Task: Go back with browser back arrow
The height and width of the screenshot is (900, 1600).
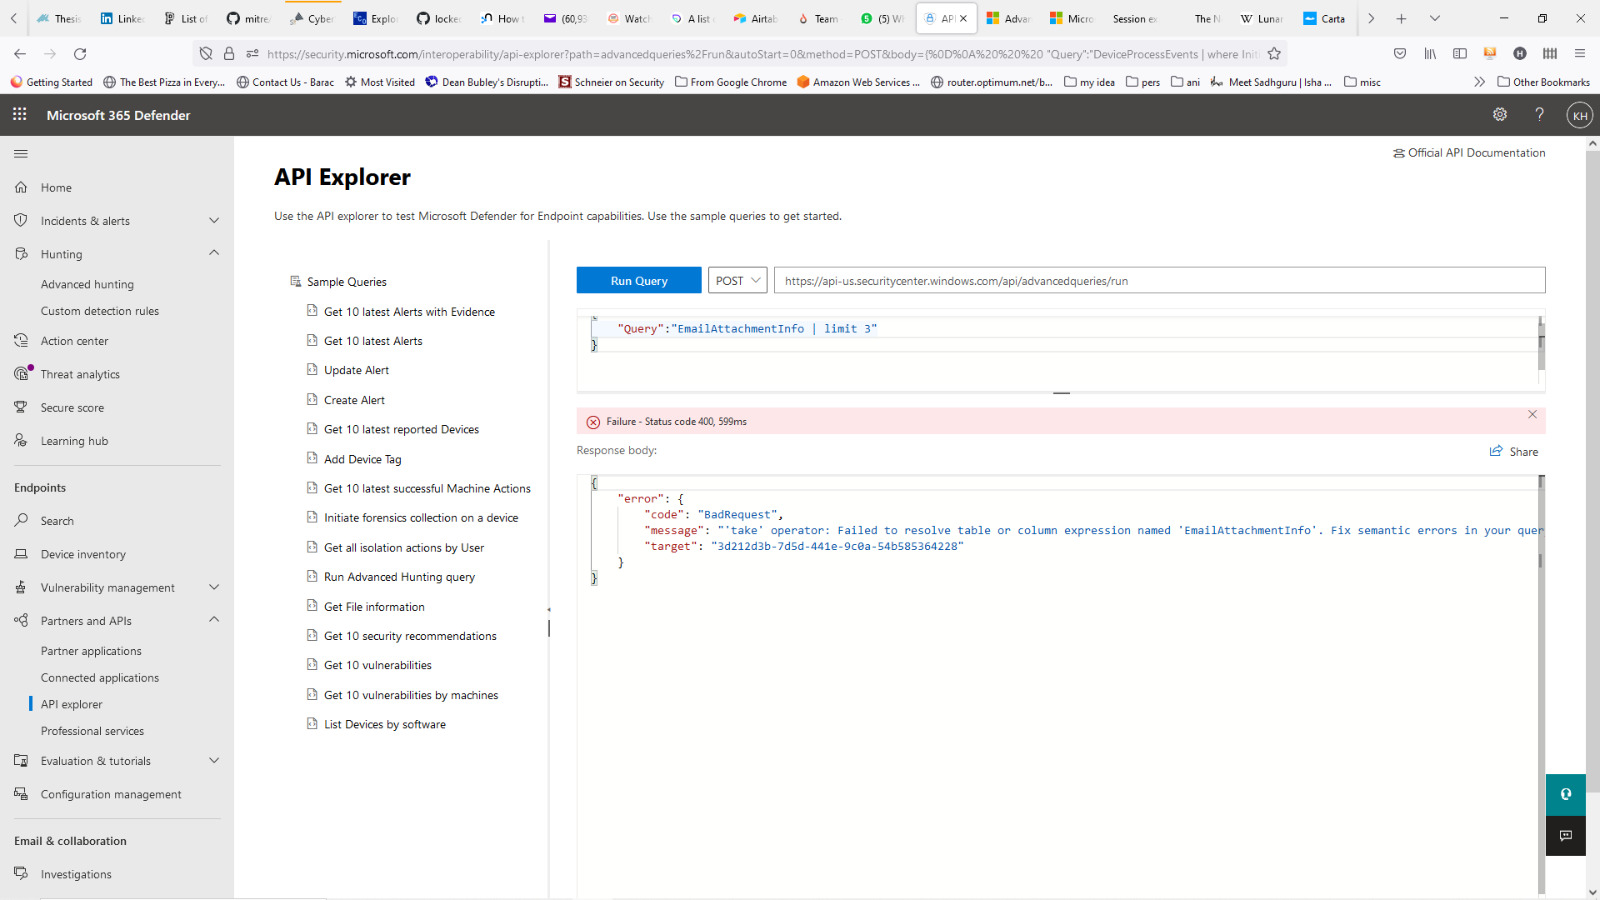Action: tap(20, 54)
